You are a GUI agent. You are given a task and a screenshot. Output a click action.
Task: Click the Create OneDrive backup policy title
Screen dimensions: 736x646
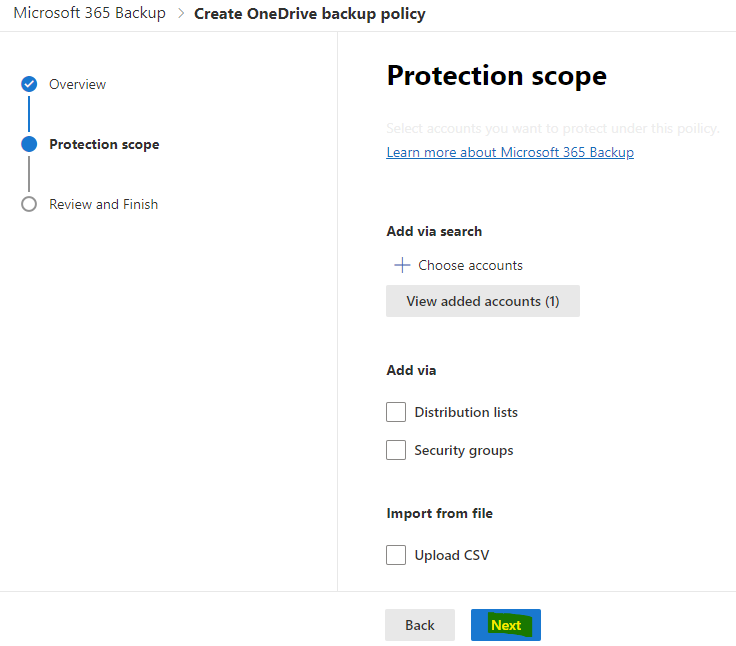pyautogui.click(x=310, y=14)
